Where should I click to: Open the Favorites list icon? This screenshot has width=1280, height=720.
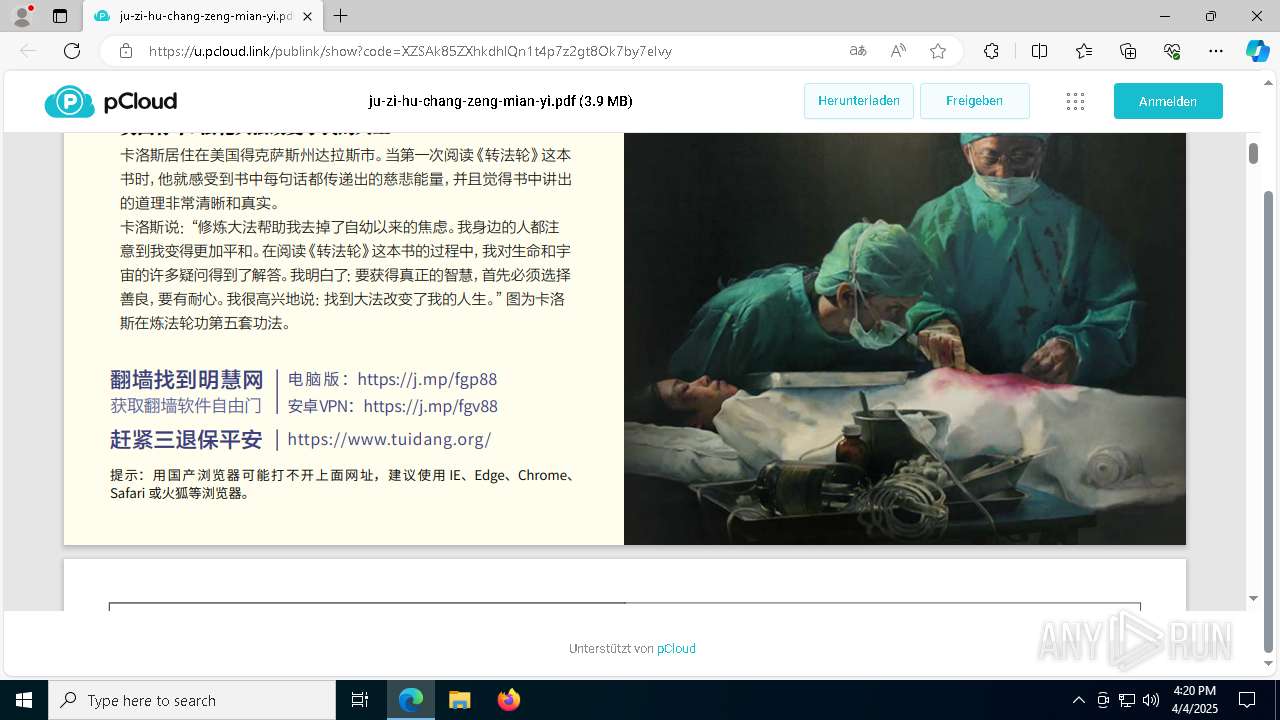[x=1084, y=51]
